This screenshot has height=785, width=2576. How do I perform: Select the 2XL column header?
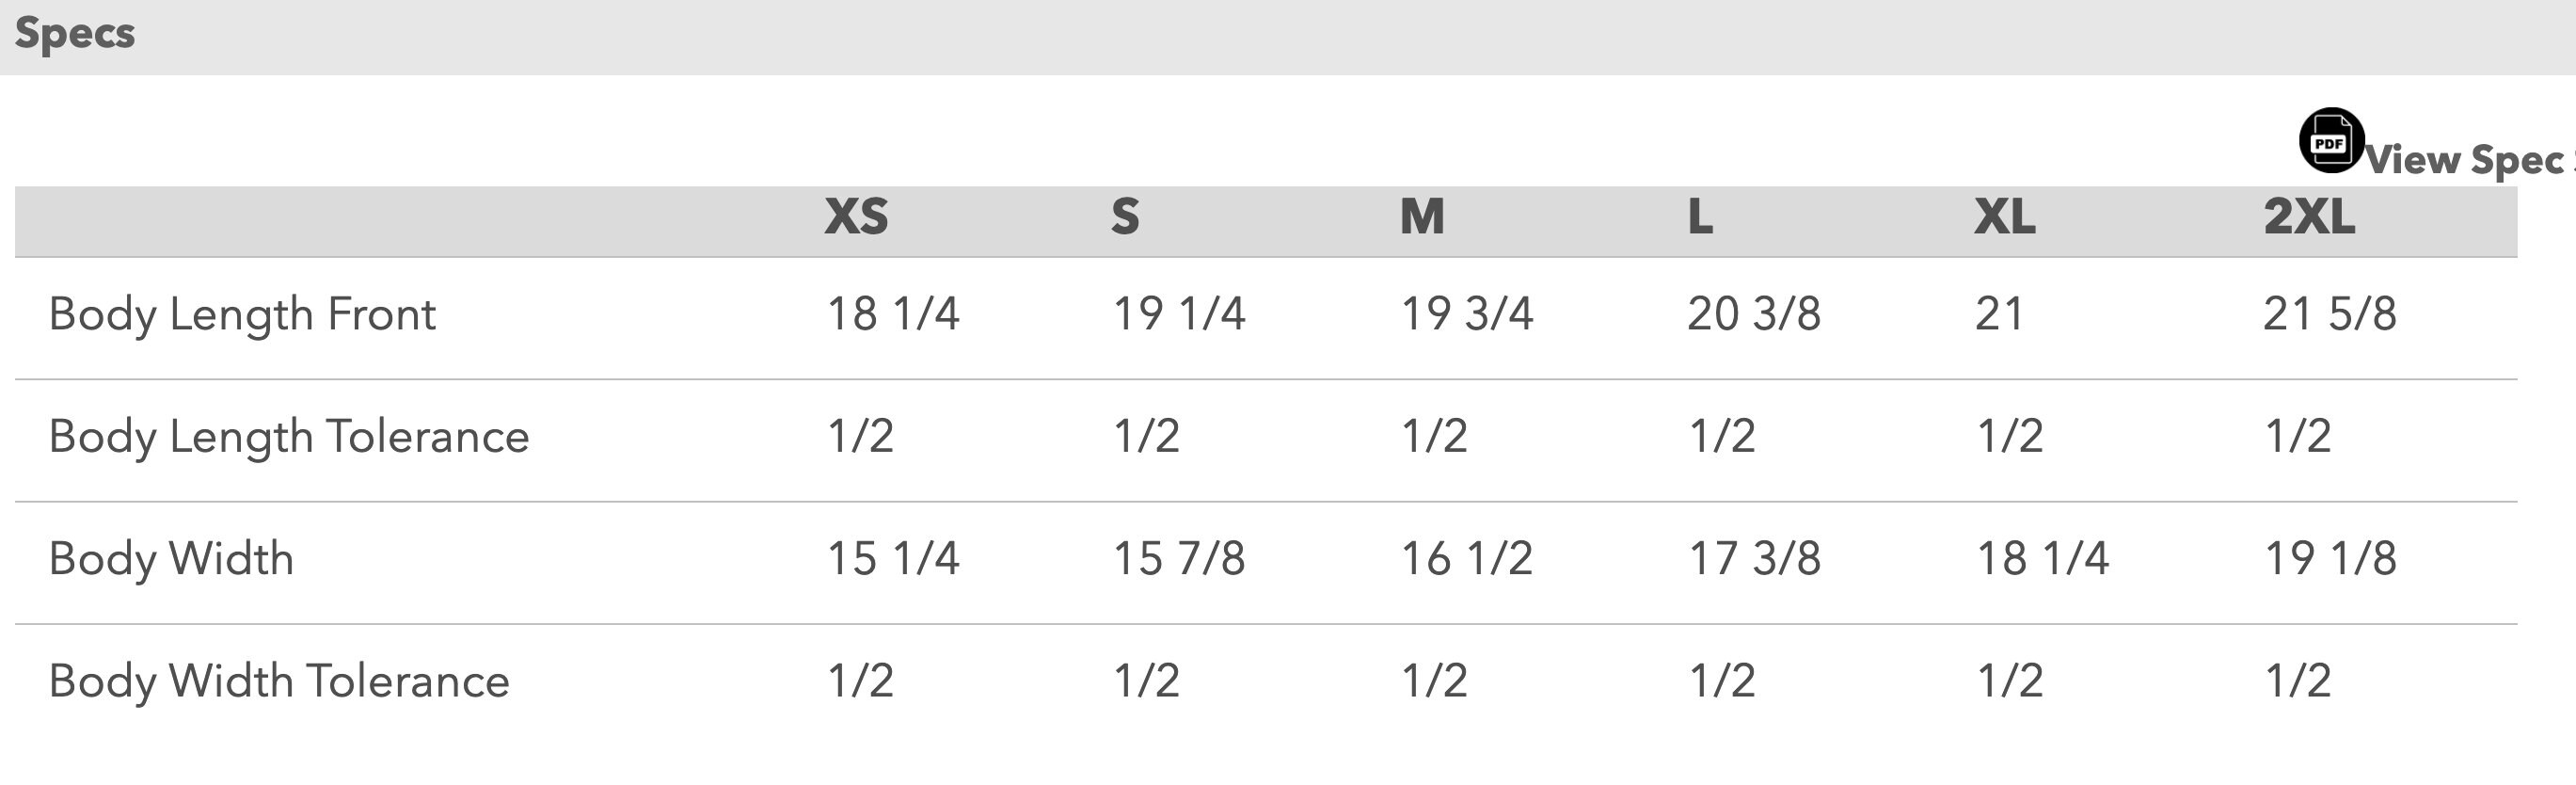point(2309,217)
